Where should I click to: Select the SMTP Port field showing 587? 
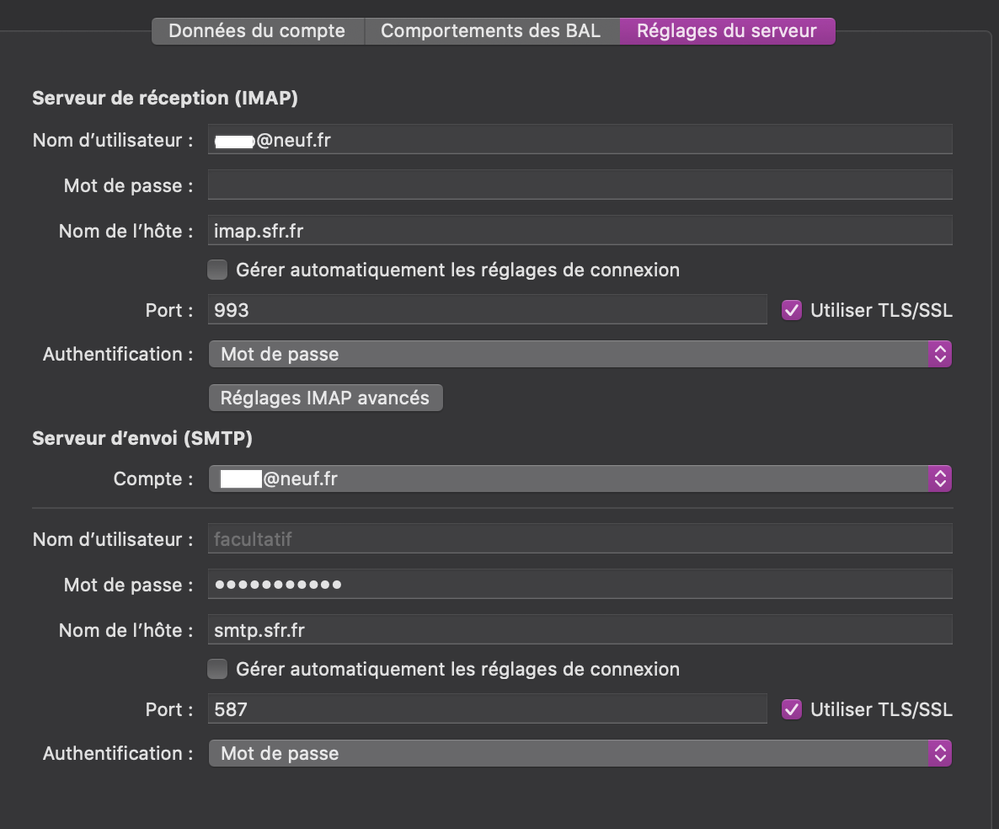click(487, 709)
